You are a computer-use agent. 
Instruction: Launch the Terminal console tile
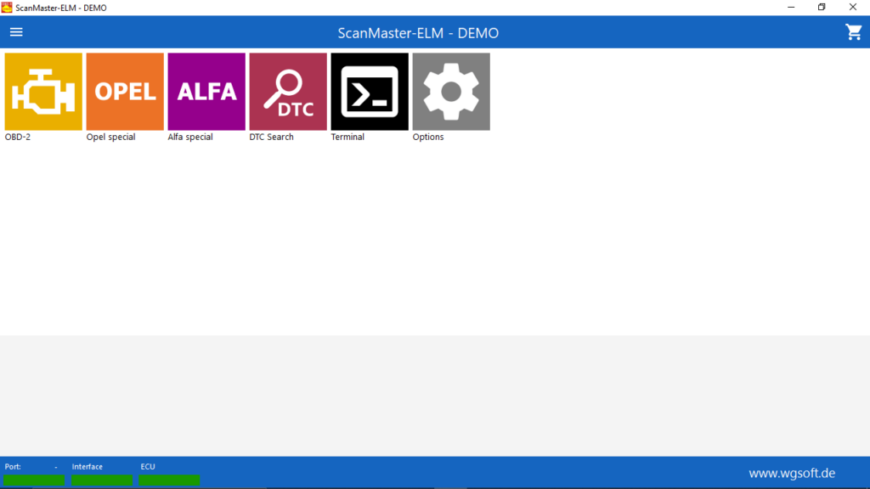click(x=370, y=92)
